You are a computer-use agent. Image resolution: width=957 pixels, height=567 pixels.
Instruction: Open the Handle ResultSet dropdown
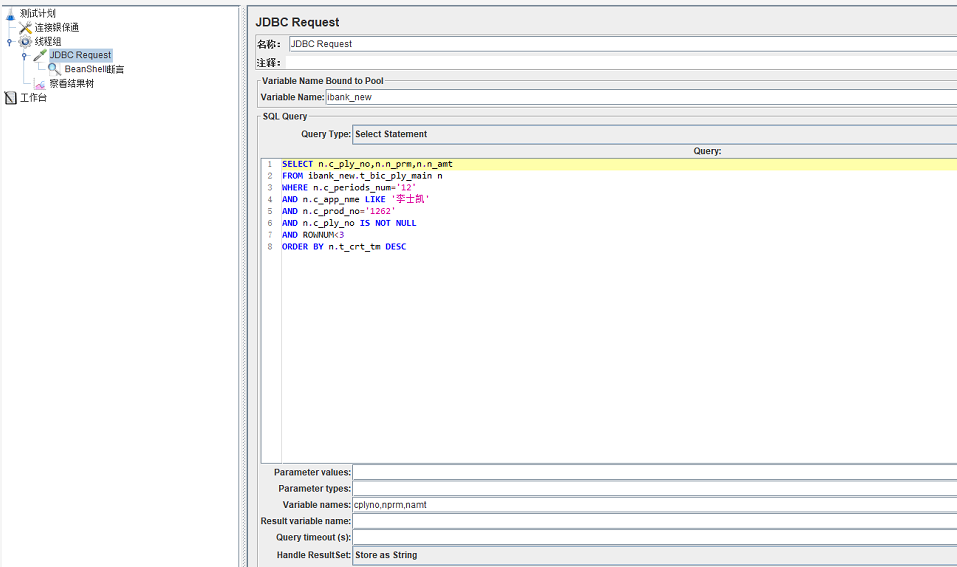tap(654, 555)
